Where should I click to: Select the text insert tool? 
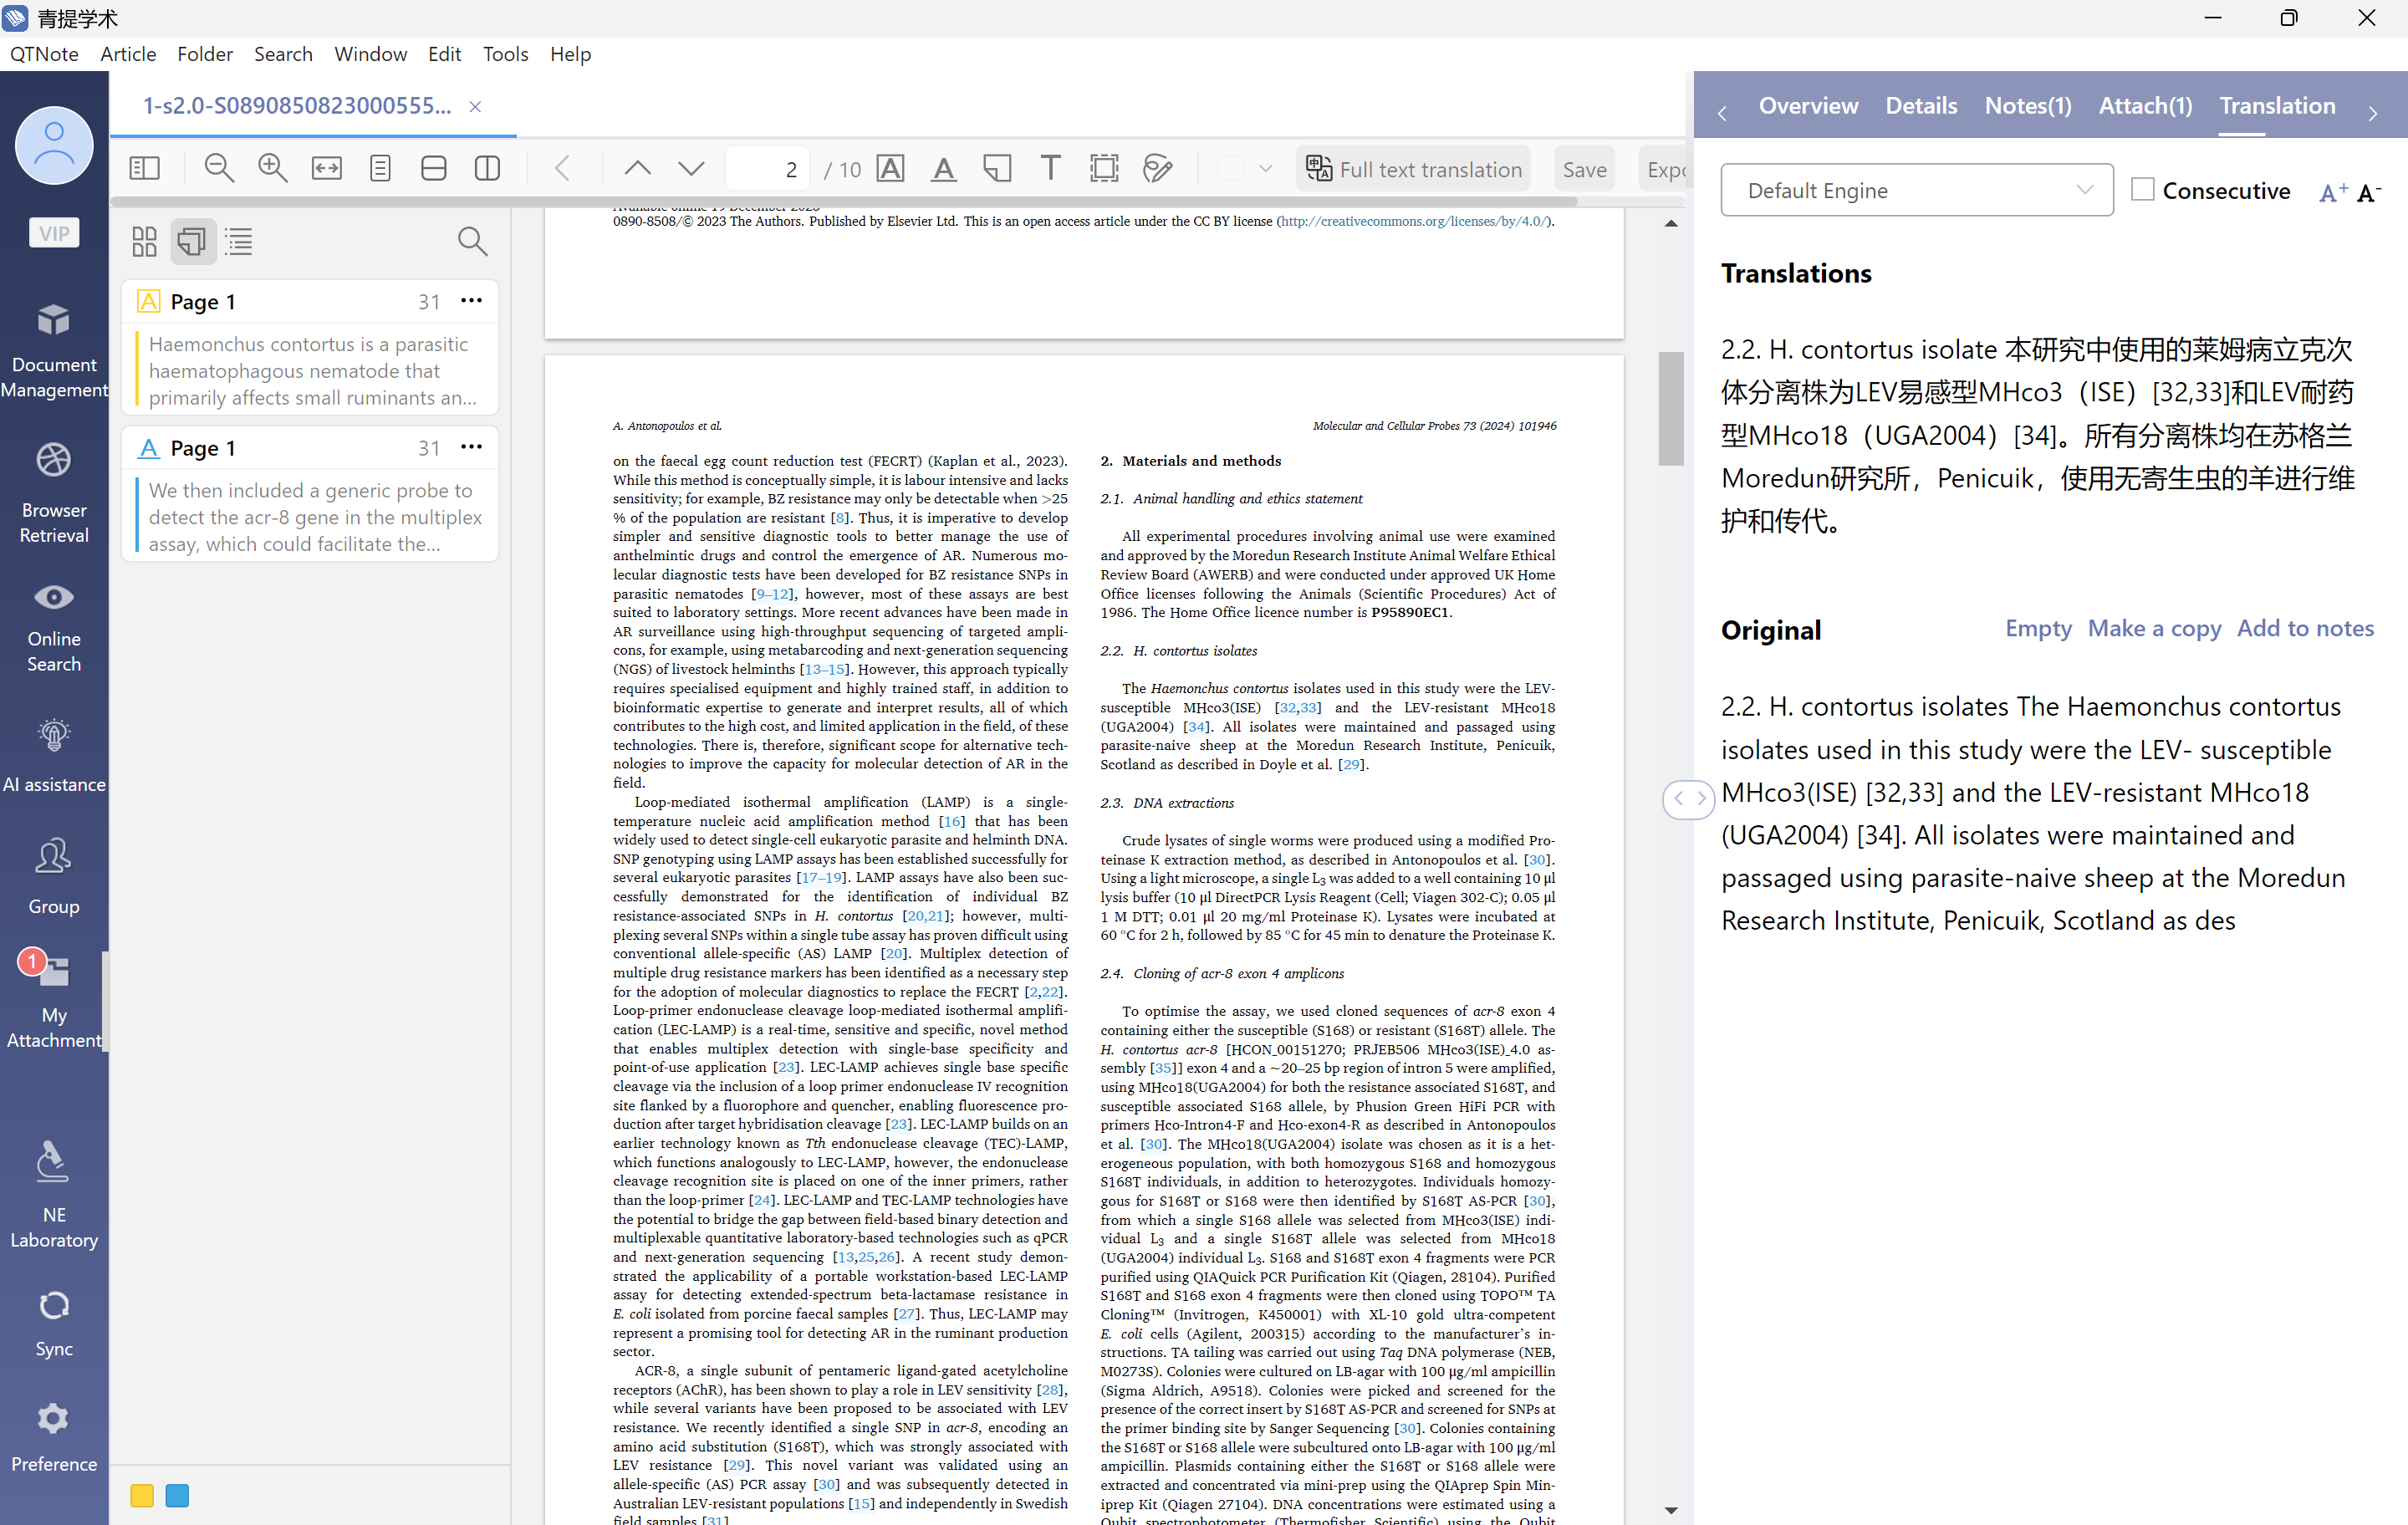click(1050, 169)
